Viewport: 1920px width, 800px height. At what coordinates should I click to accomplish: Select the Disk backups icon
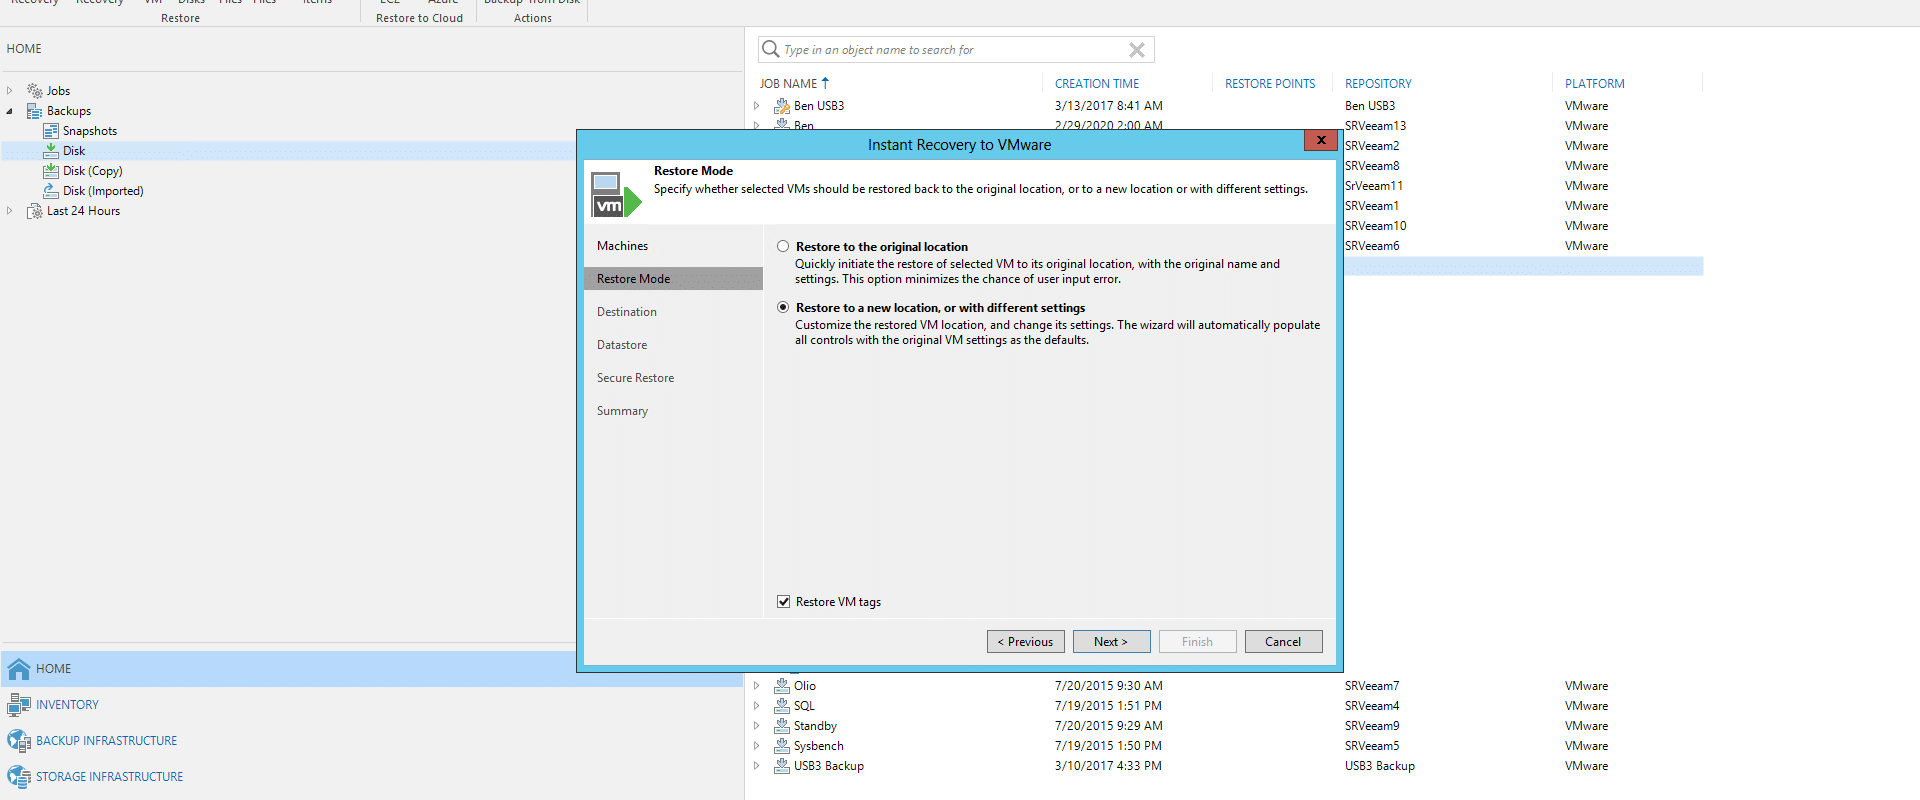click(x=51, y=151)
